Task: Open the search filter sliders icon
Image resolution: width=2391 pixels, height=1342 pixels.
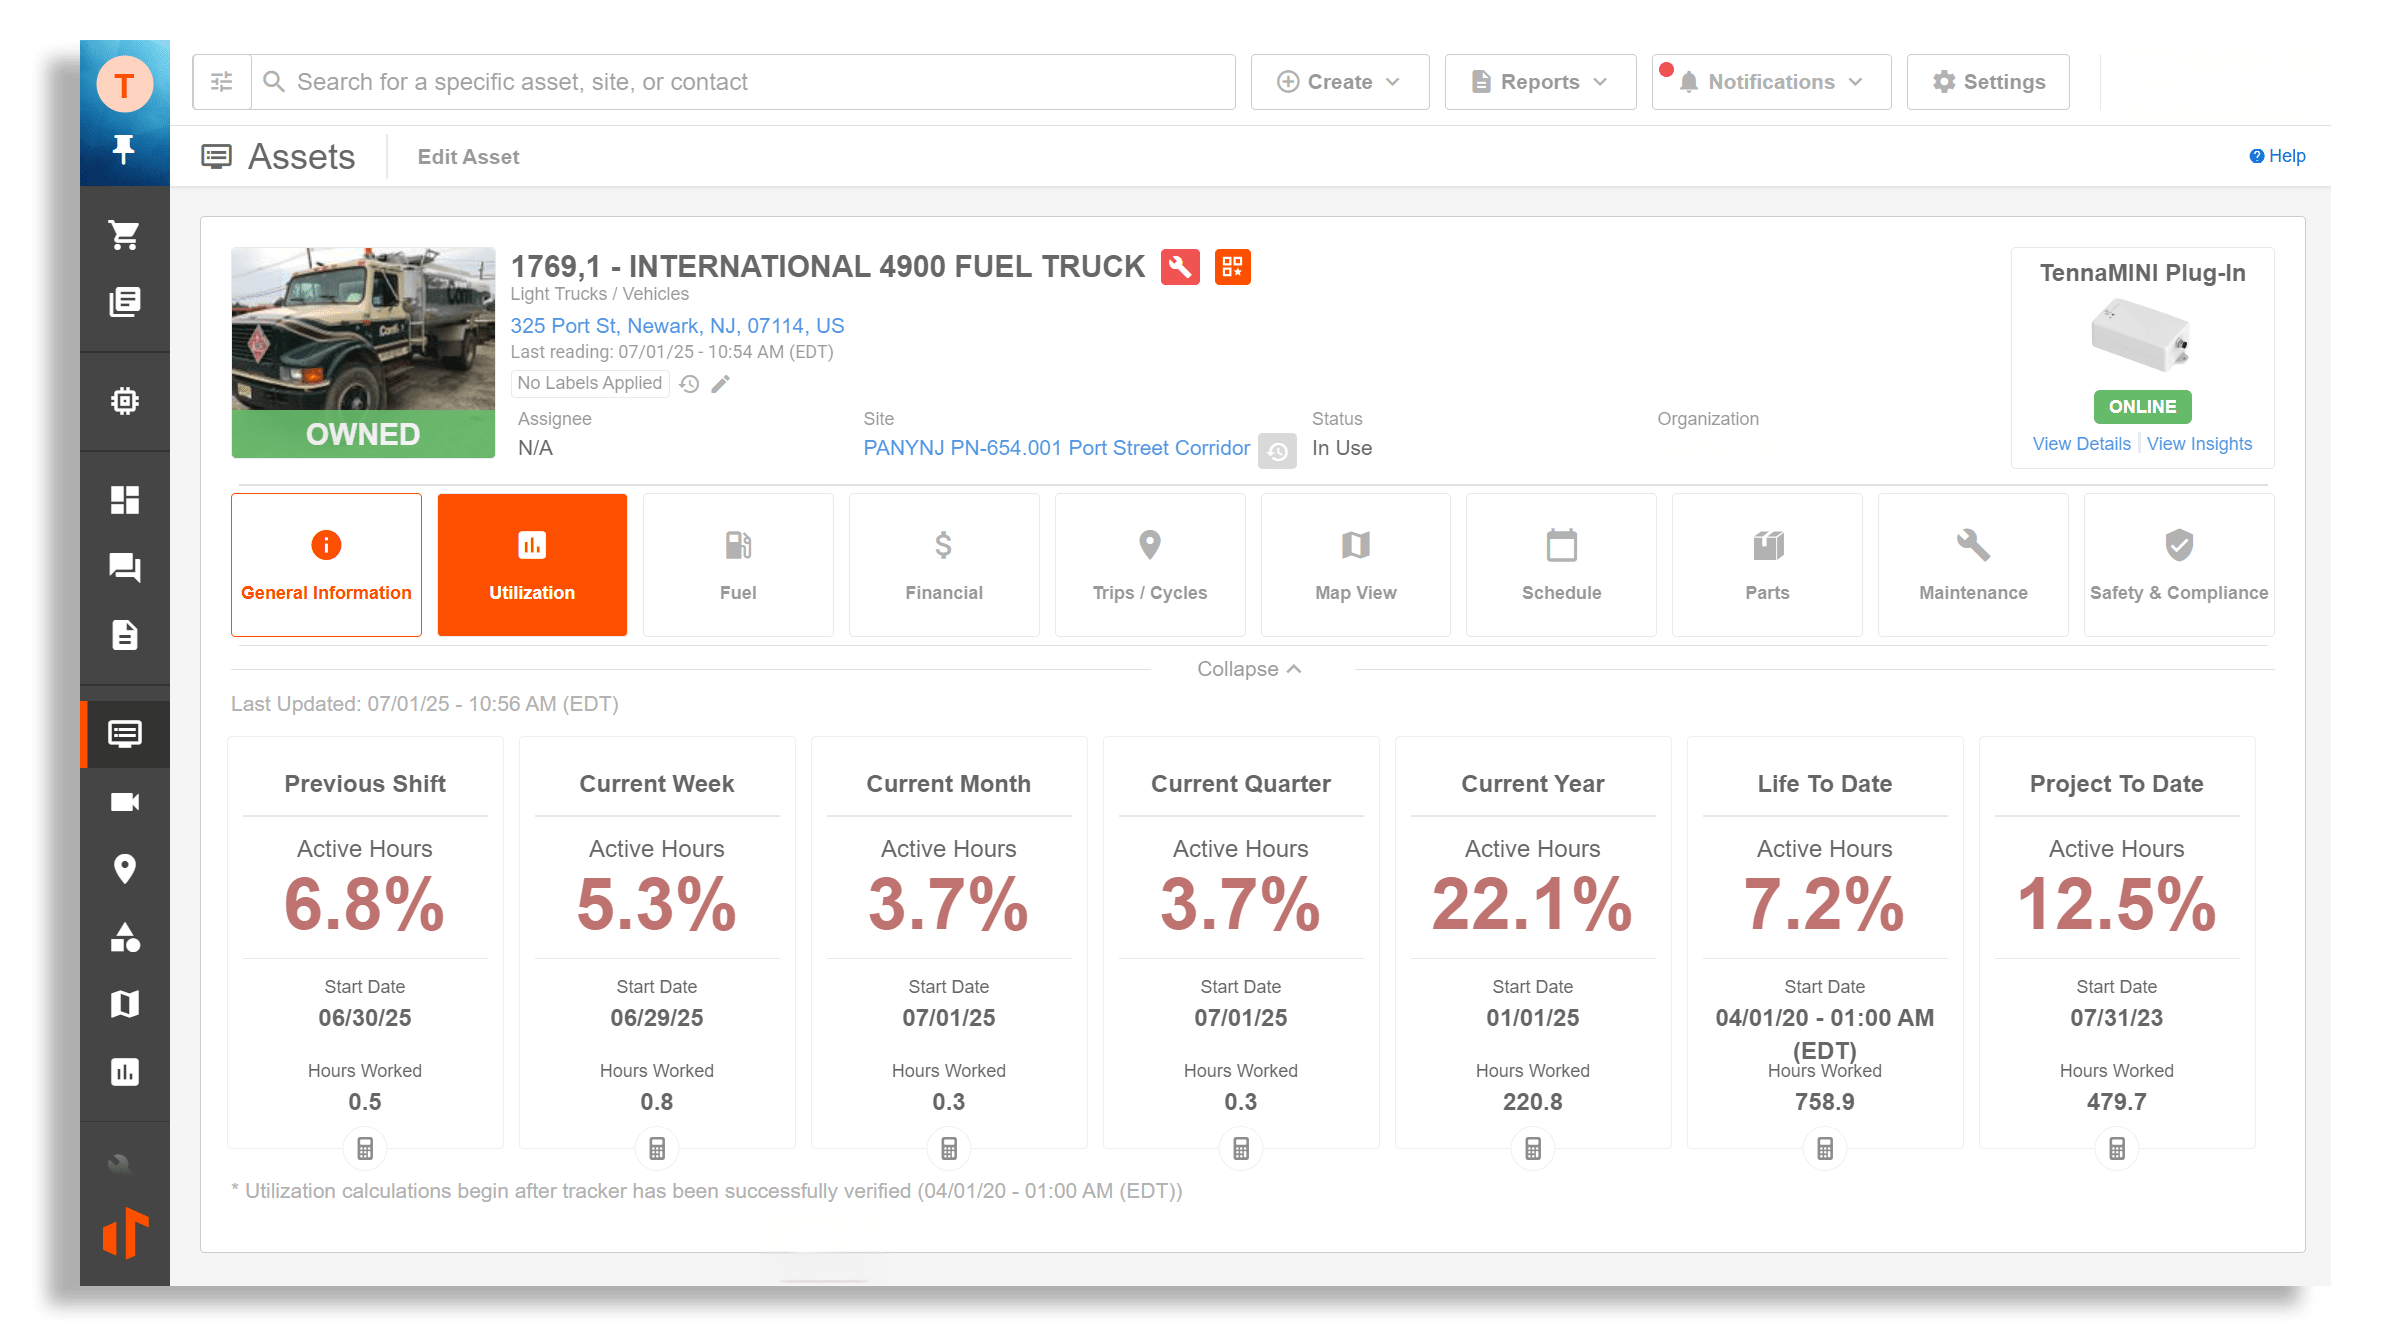Action: pos(222,82)
